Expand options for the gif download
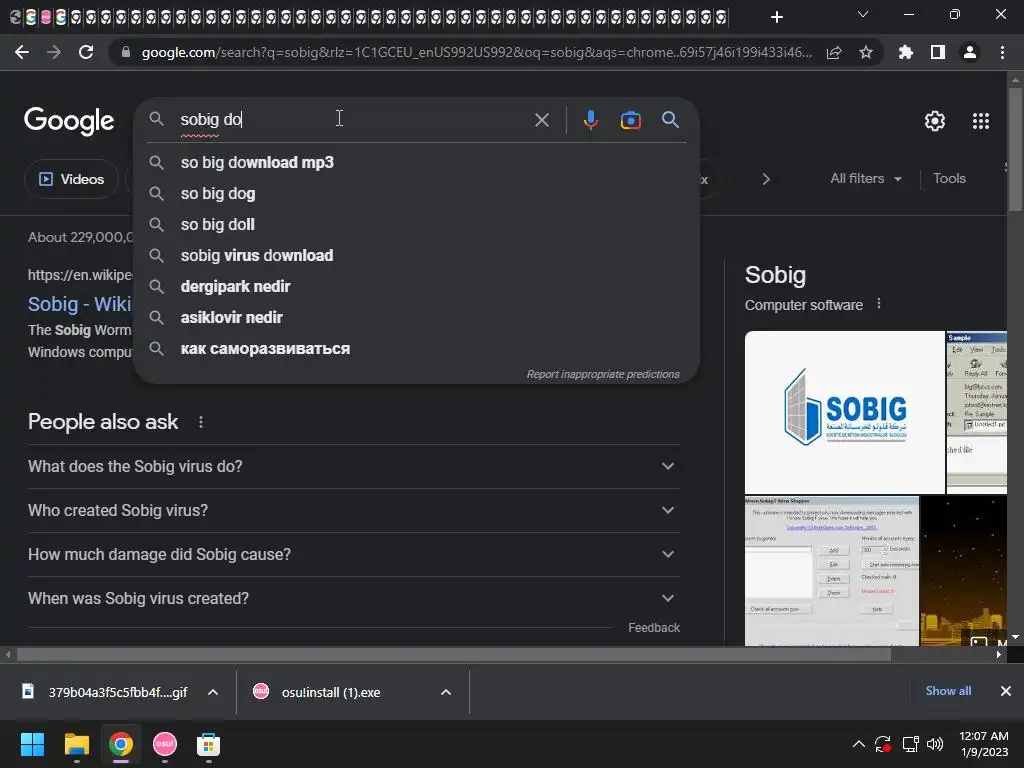Image resolution: width=1024 pixels, height=768 pixels. point(213,692)
